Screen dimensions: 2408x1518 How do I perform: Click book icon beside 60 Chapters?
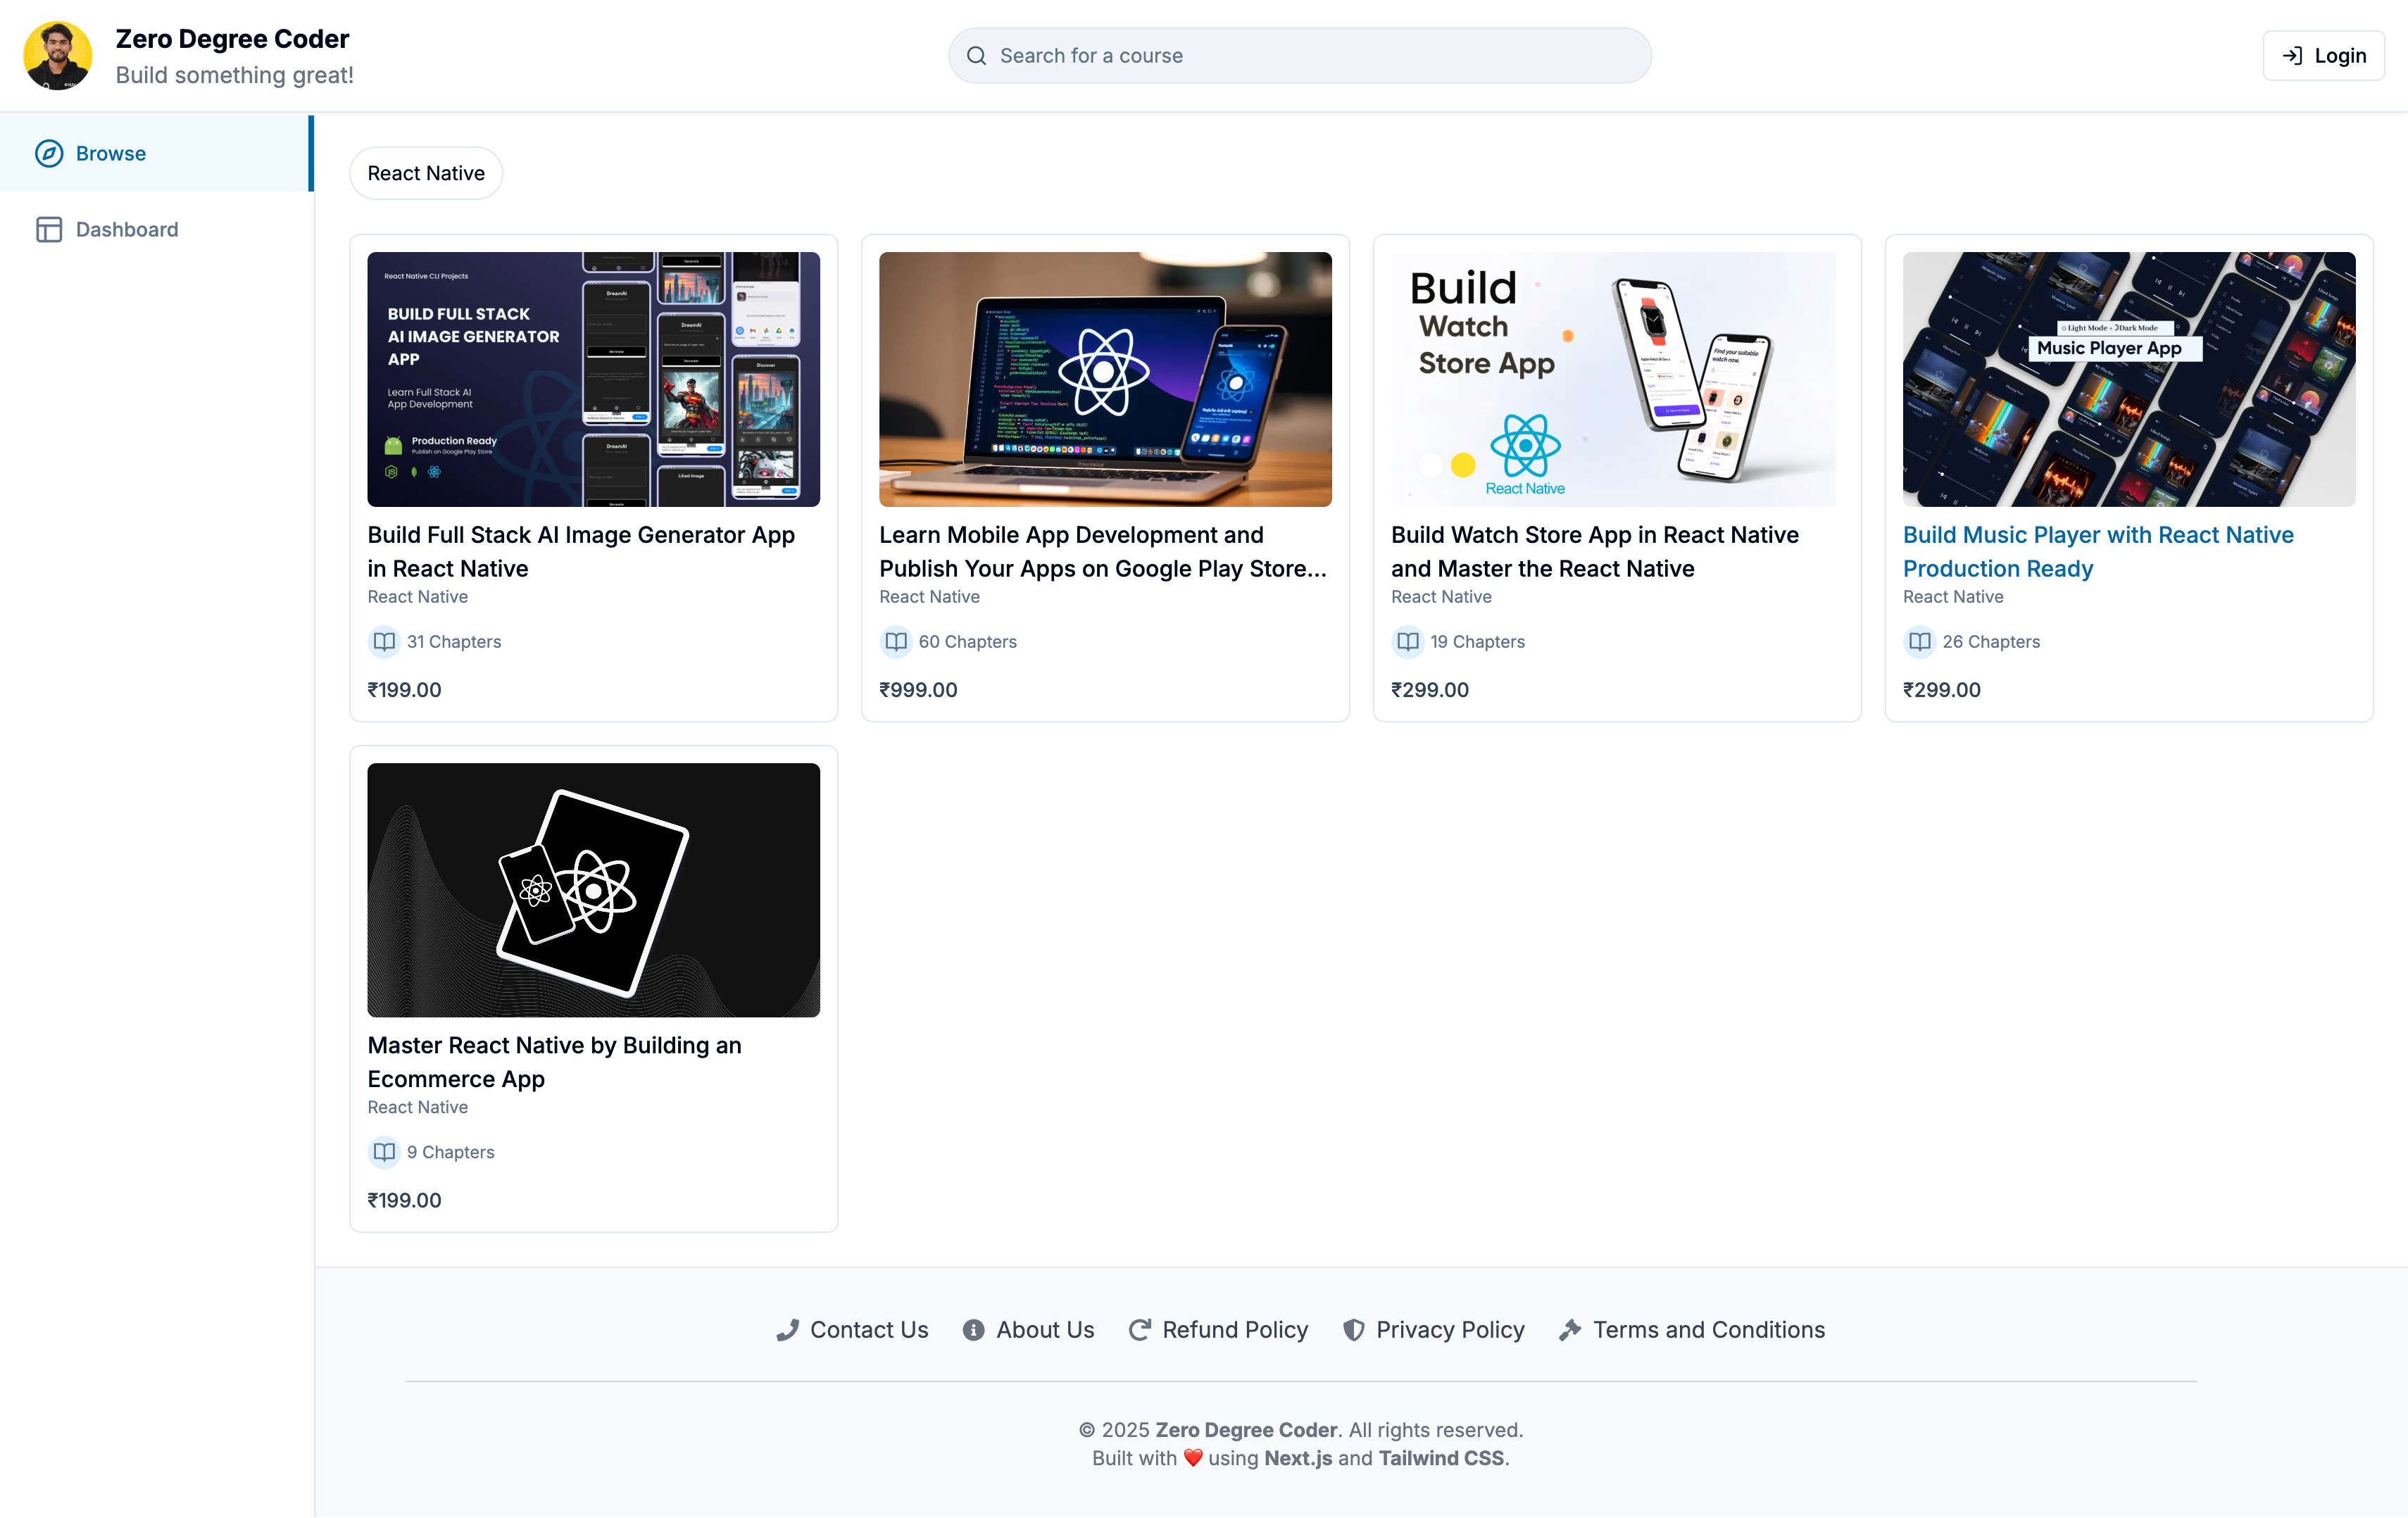(x=896, y=641)
